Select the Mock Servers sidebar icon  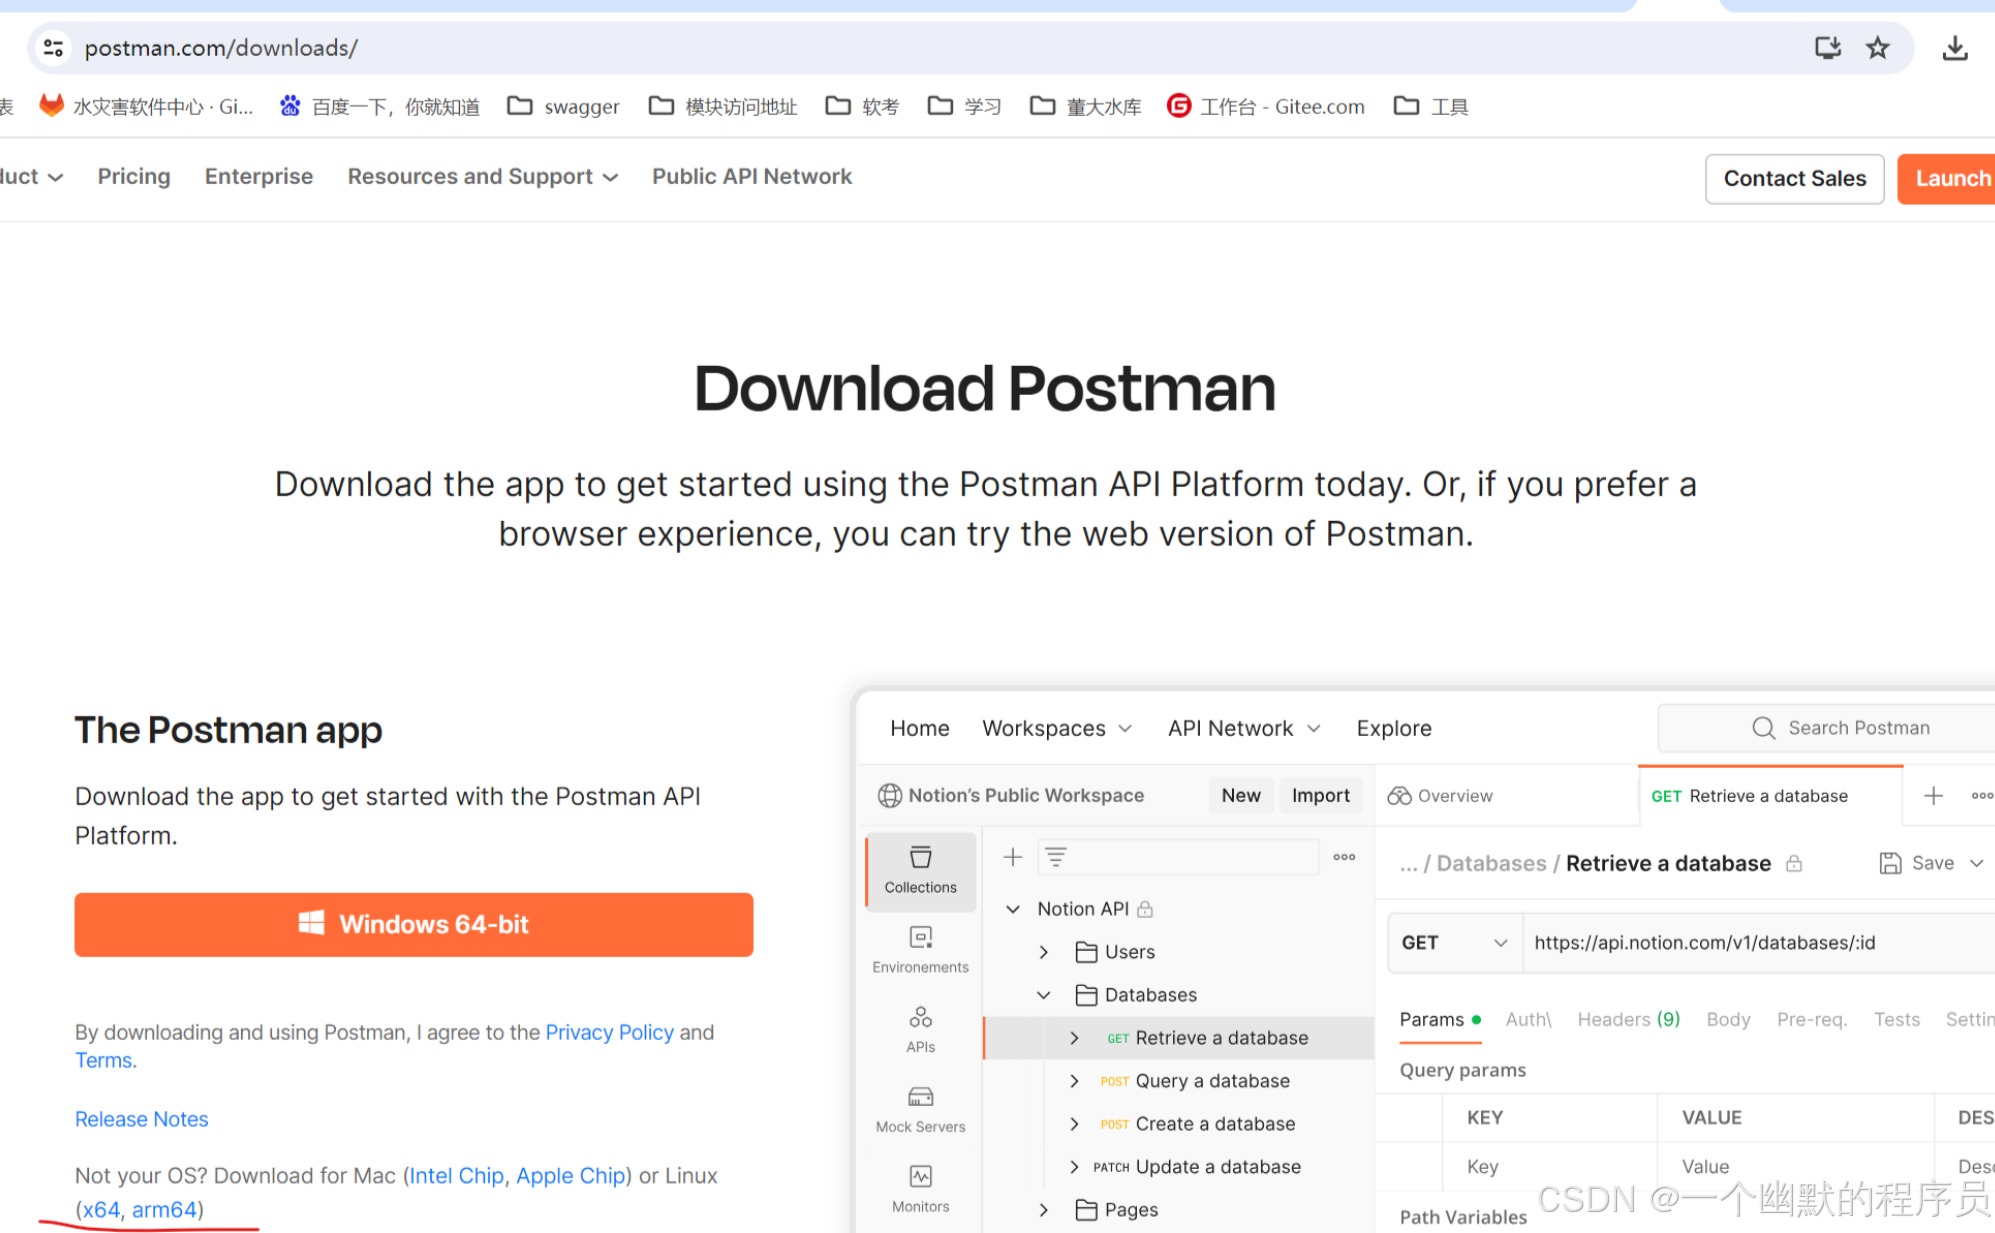tap(920, 1110)
